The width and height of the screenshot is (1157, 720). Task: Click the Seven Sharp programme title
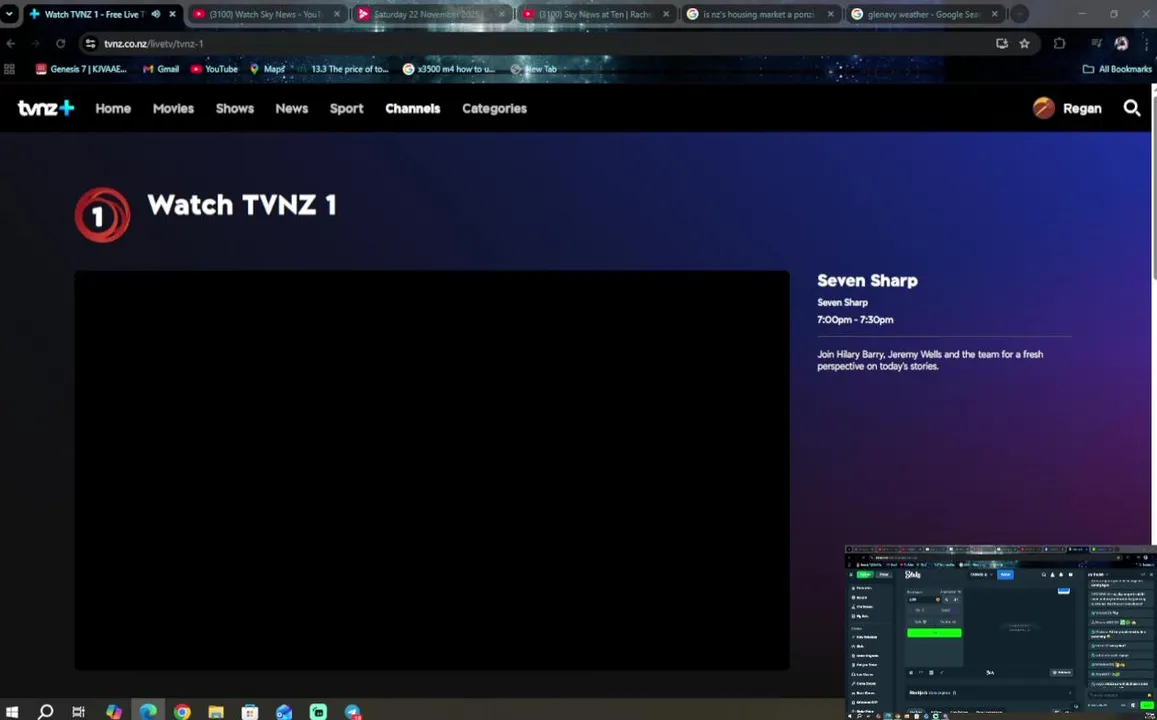867,280
